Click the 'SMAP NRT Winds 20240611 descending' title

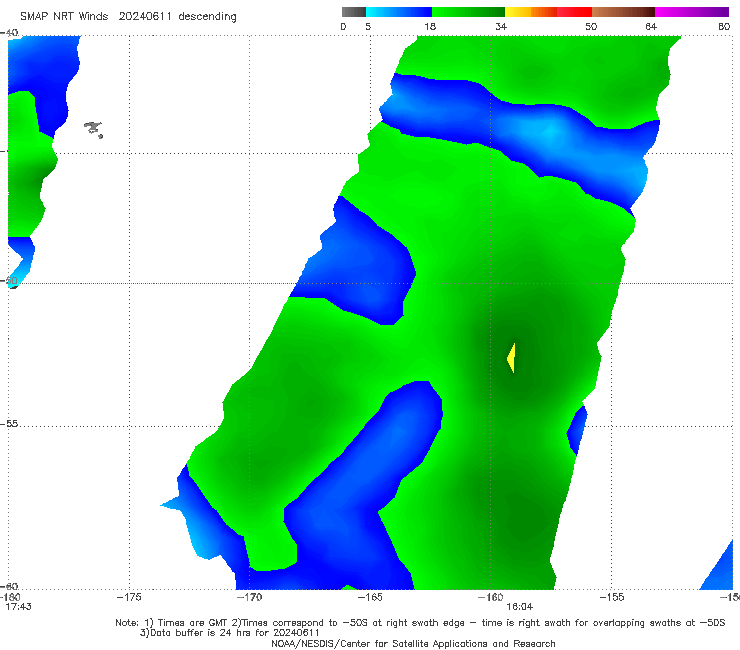pyautogui.click(x=128, y=17)
